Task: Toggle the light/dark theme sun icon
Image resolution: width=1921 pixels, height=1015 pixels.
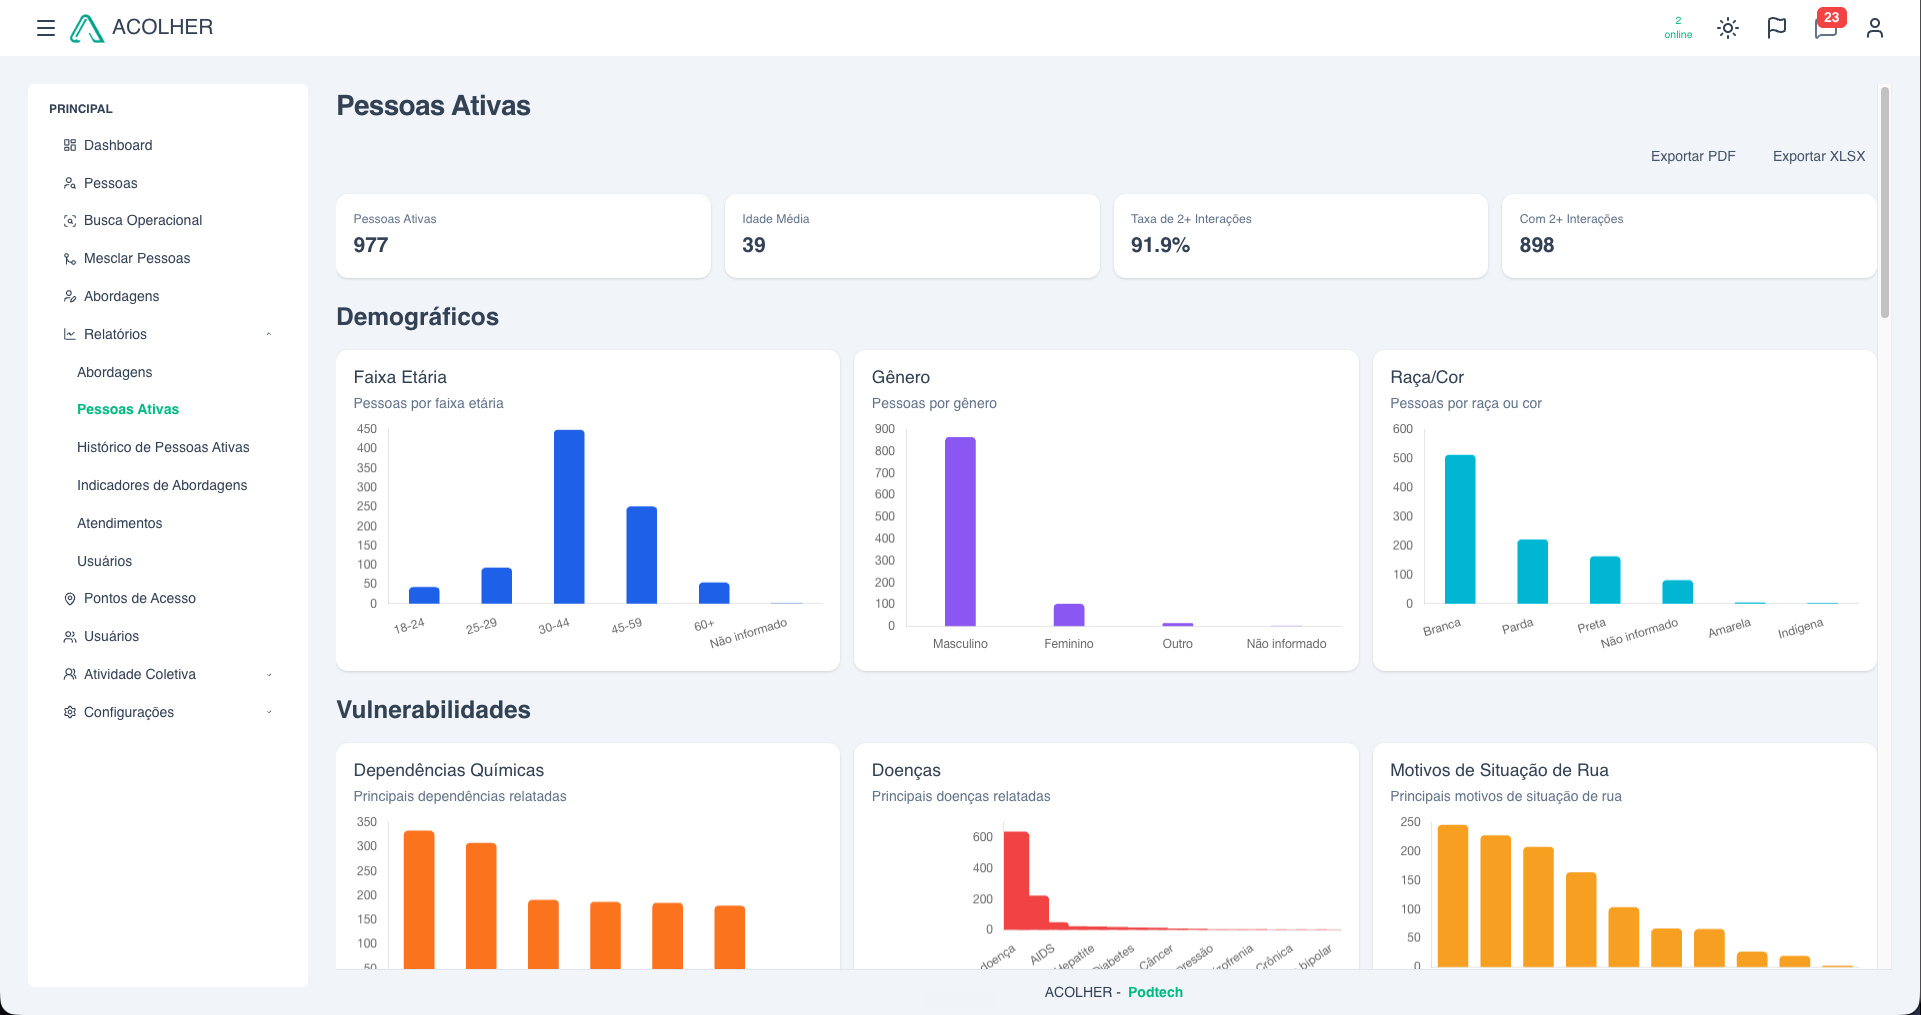Action: 1728,28
